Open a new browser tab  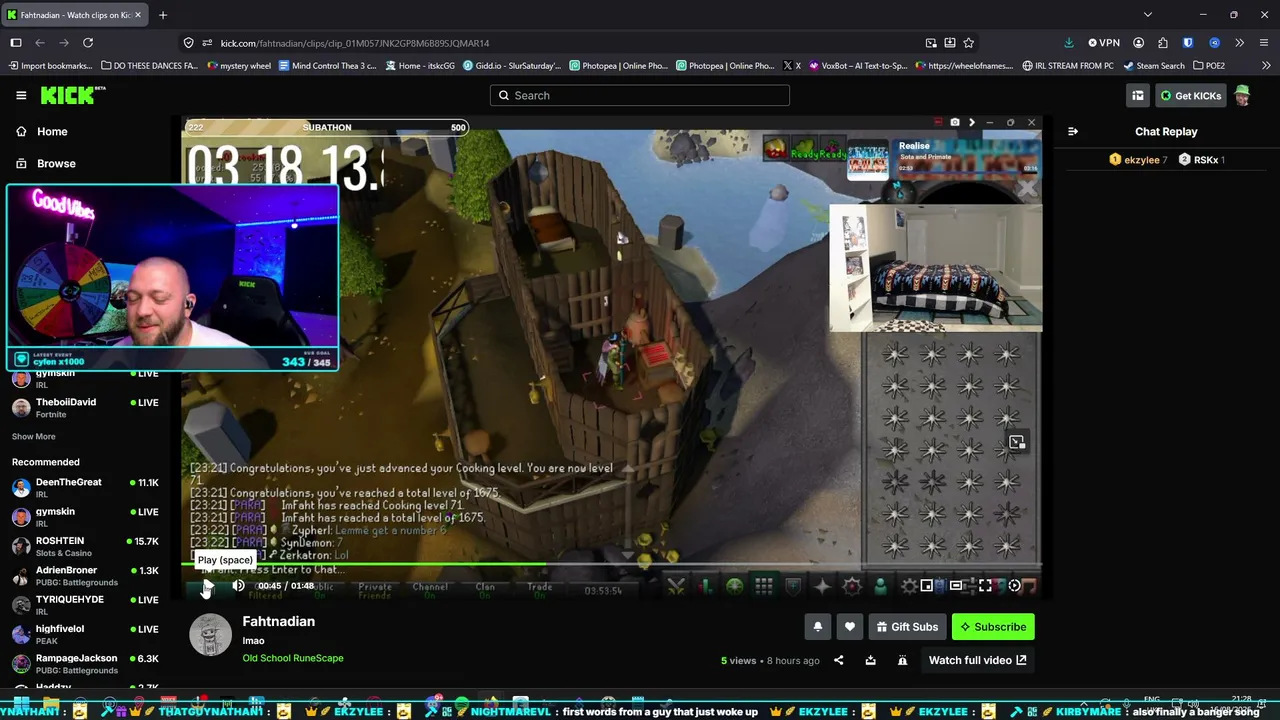click(x=163, y=15)
